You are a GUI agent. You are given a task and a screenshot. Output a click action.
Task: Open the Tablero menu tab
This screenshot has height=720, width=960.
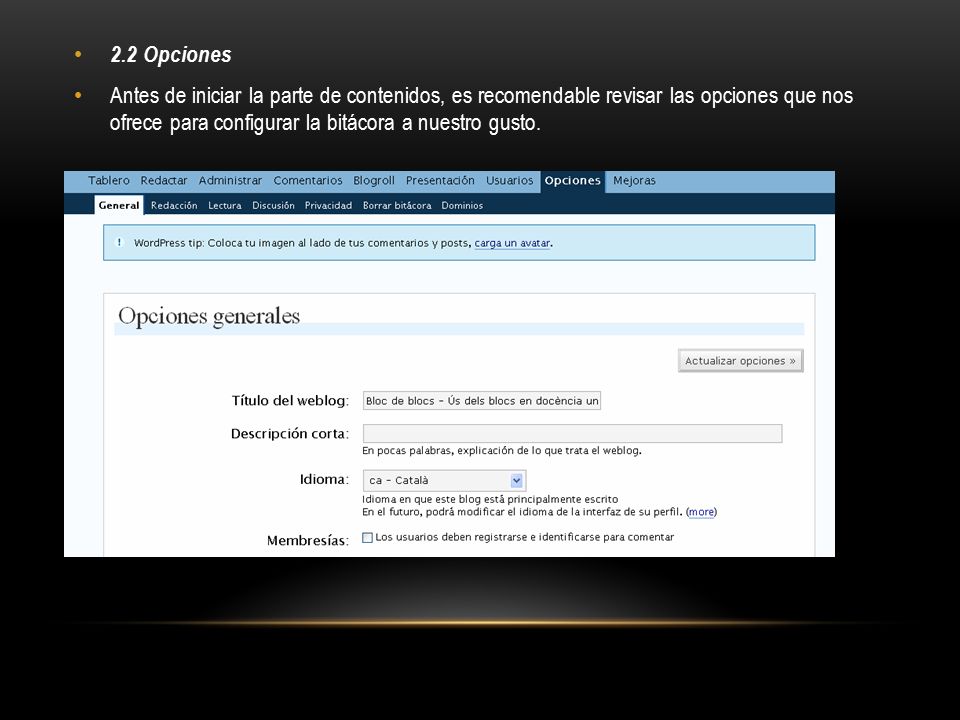(x=109, y=181)
